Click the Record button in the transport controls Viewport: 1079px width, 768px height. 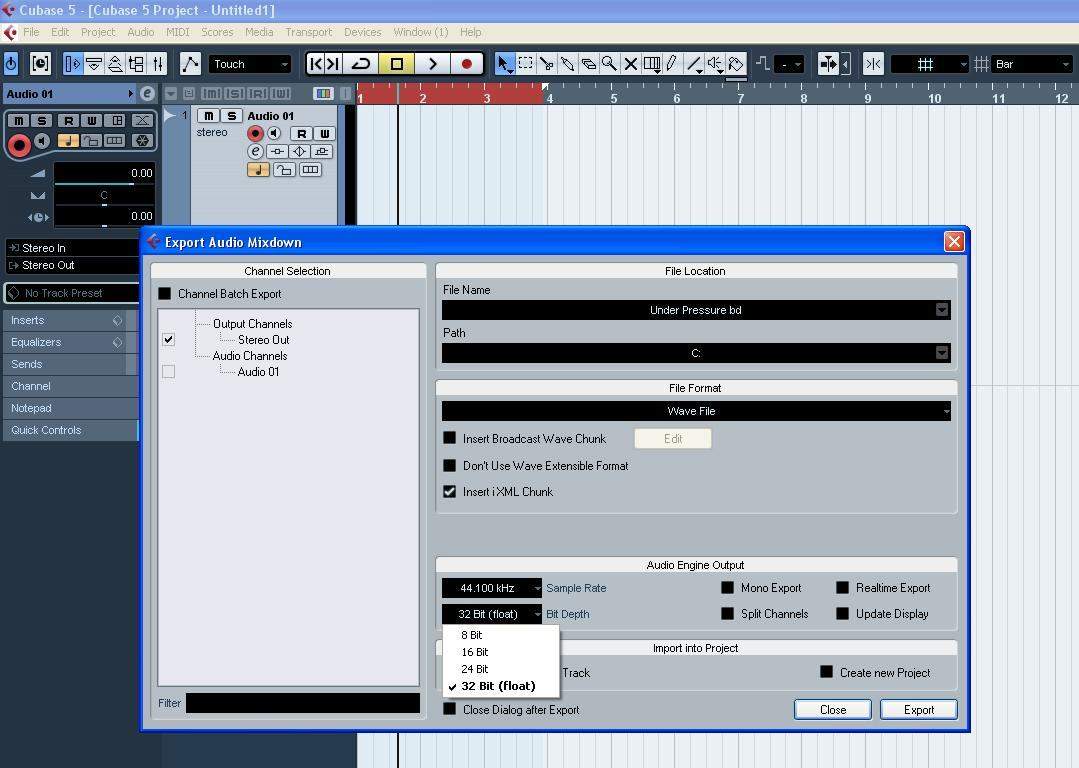pos(466,64)
